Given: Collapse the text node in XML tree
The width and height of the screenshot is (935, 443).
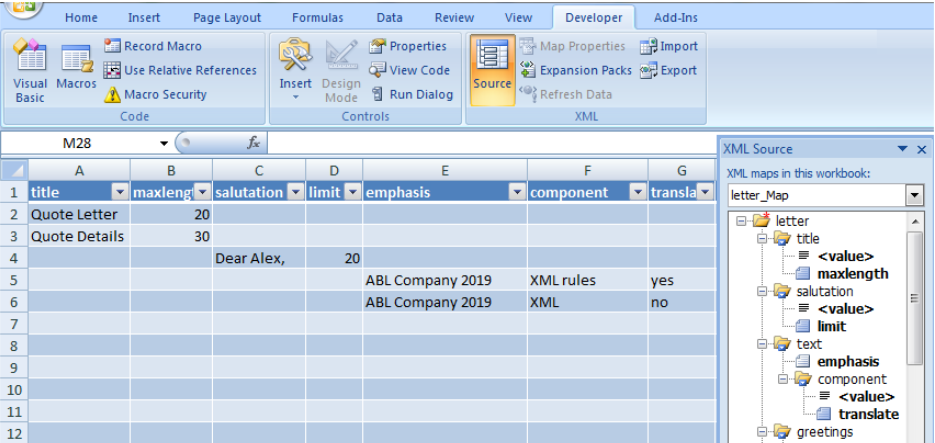Looking at the screenshot, I should pyautogui.click(x=761, y=343).
